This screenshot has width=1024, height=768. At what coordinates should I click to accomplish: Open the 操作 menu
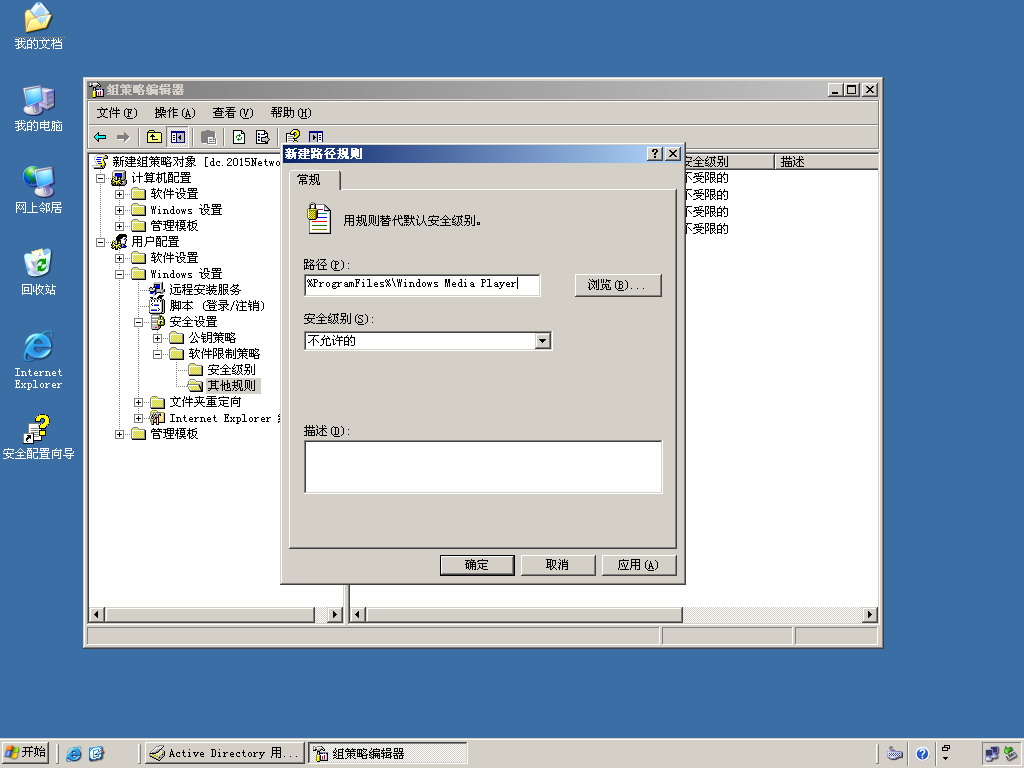pyautogui.click(x=174, y=112)
